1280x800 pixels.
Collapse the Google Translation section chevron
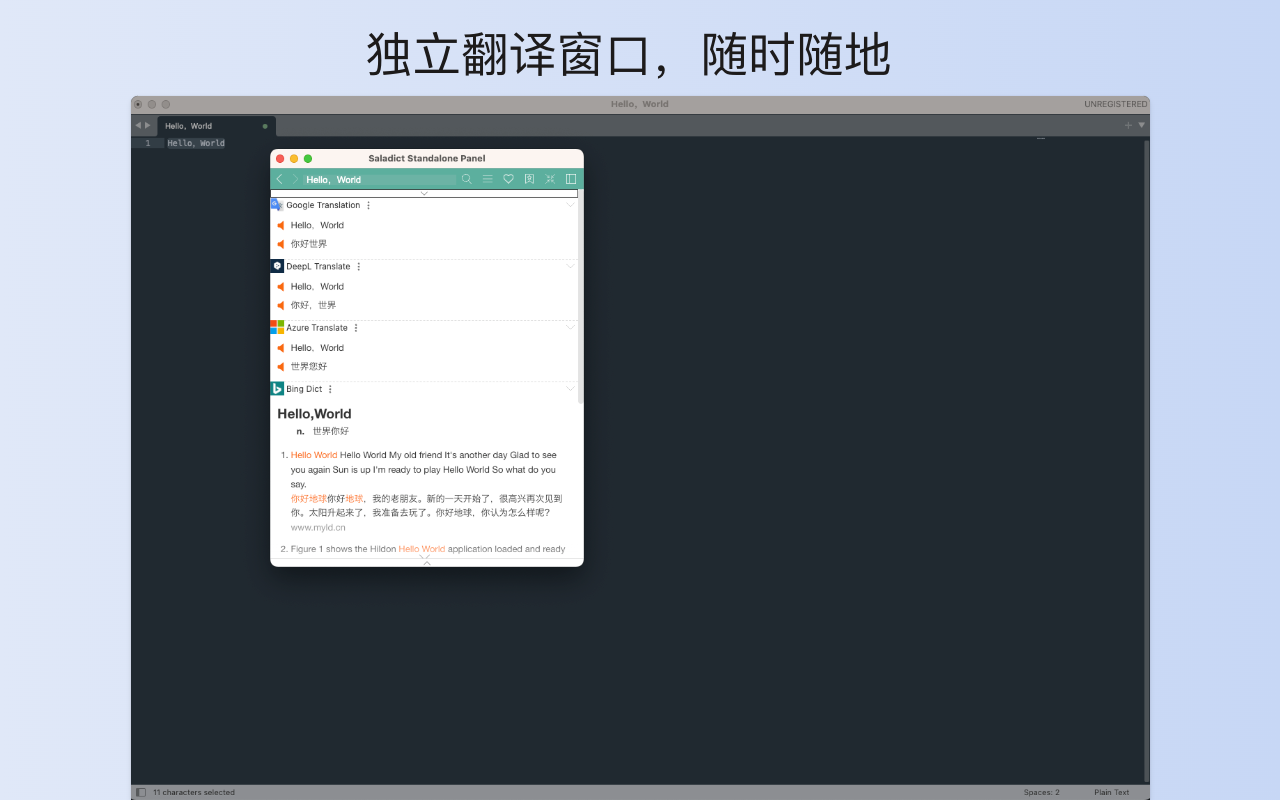tap(570, 205)
